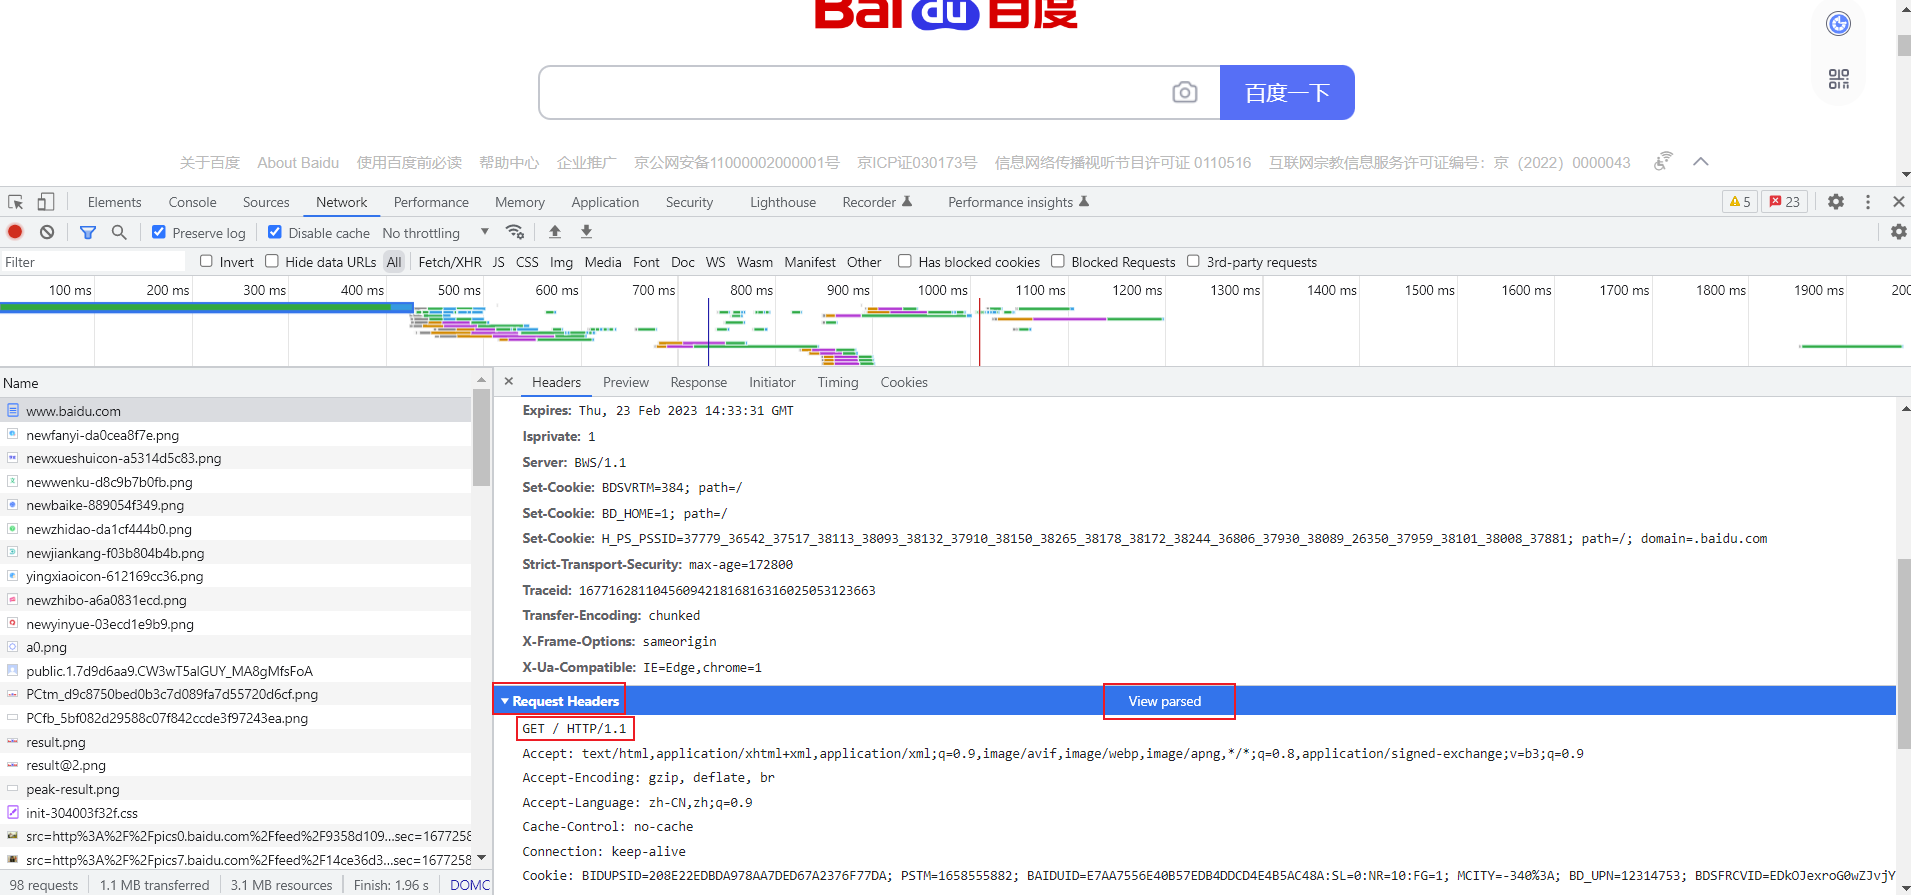Open the Response tab of request
This screenshot has width=1911, height=895.
(699, 382)
